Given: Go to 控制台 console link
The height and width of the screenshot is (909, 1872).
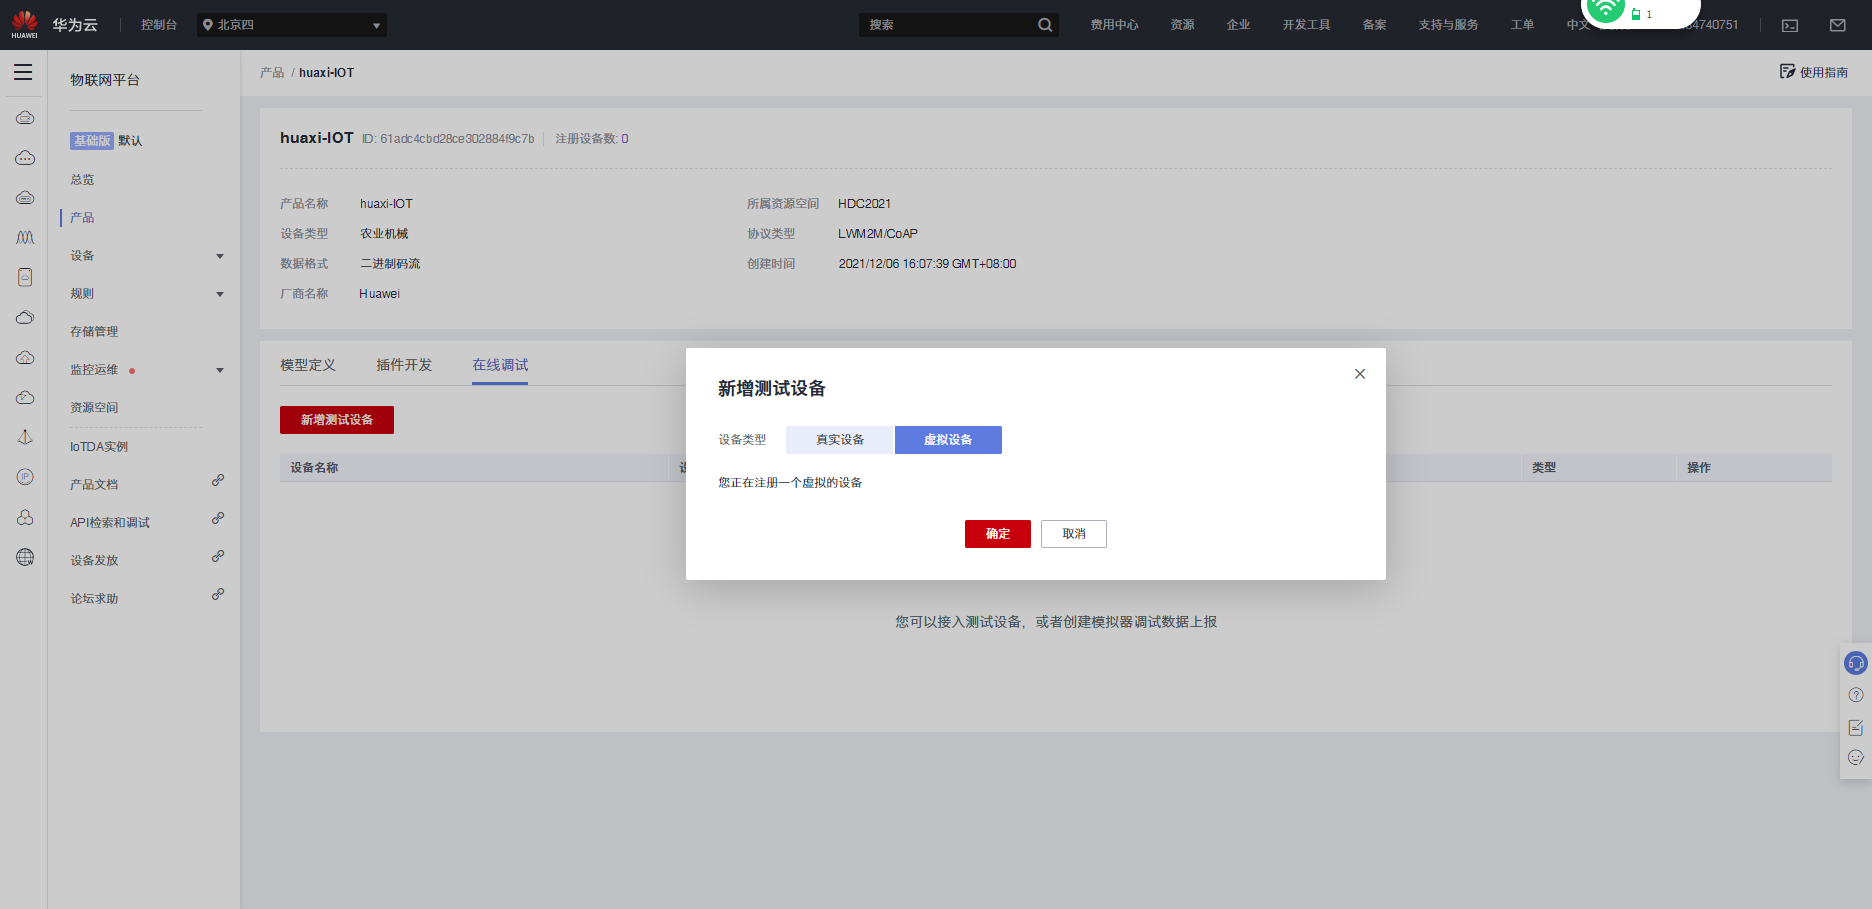Looking at the screenshot, I should tap(159, 25).
